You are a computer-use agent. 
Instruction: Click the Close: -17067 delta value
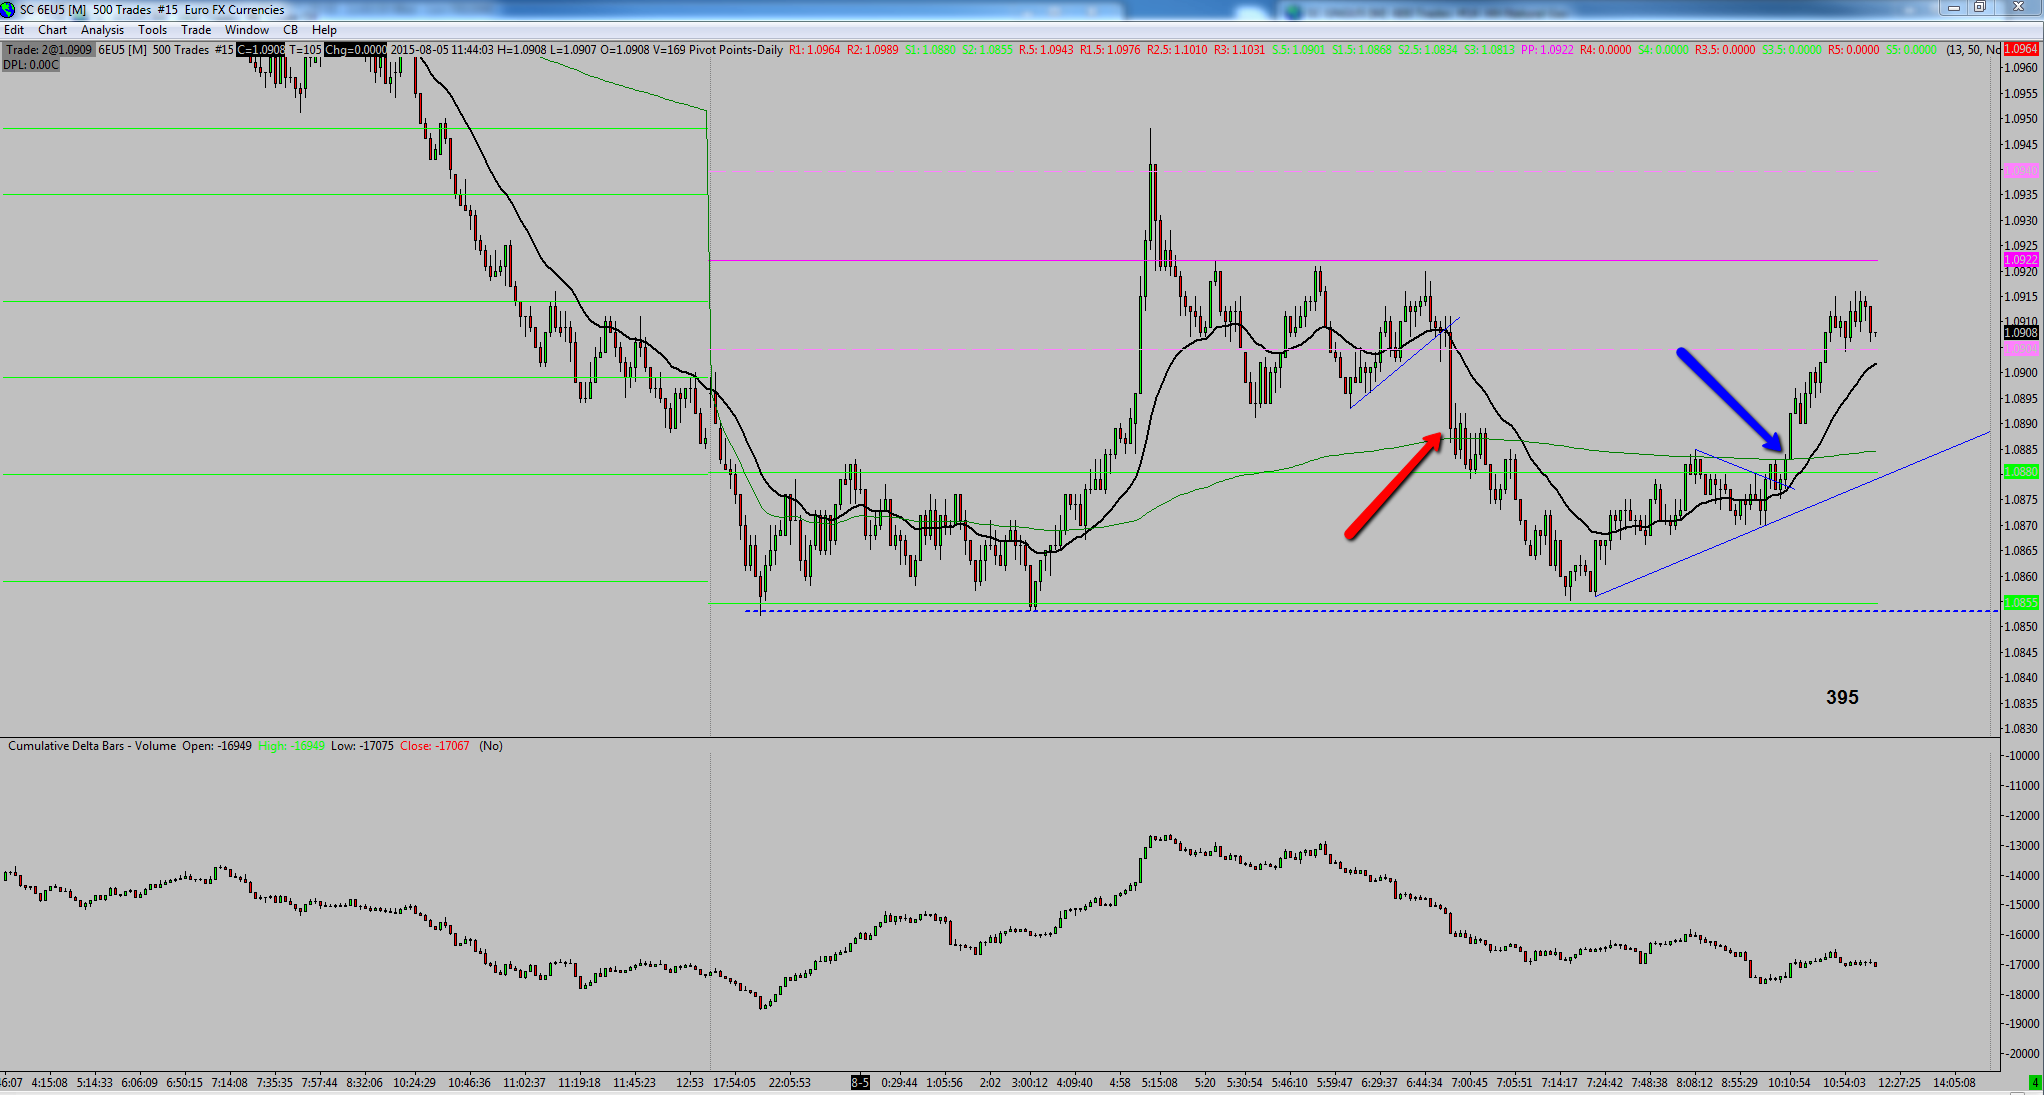[x=434, y=746]
